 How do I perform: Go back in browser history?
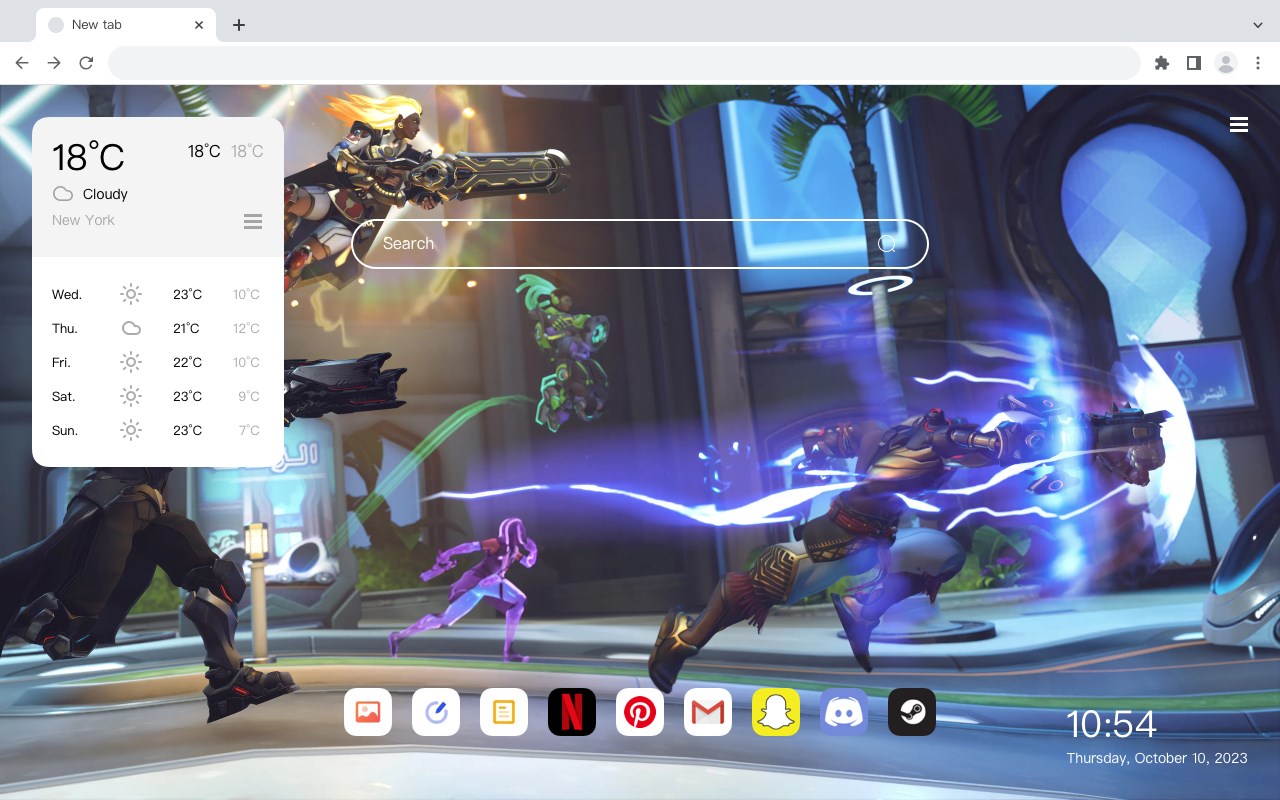tap(22, 63)
